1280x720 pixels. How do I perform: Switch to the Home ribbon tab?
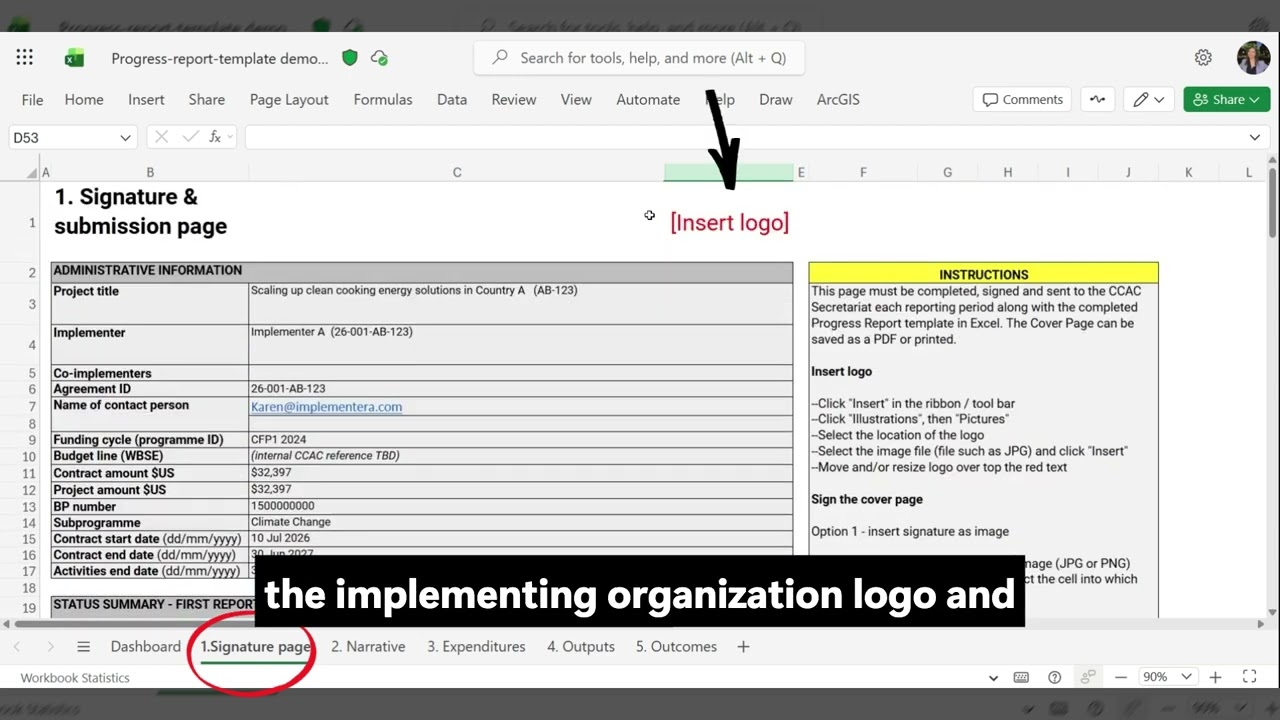(84, 99)
